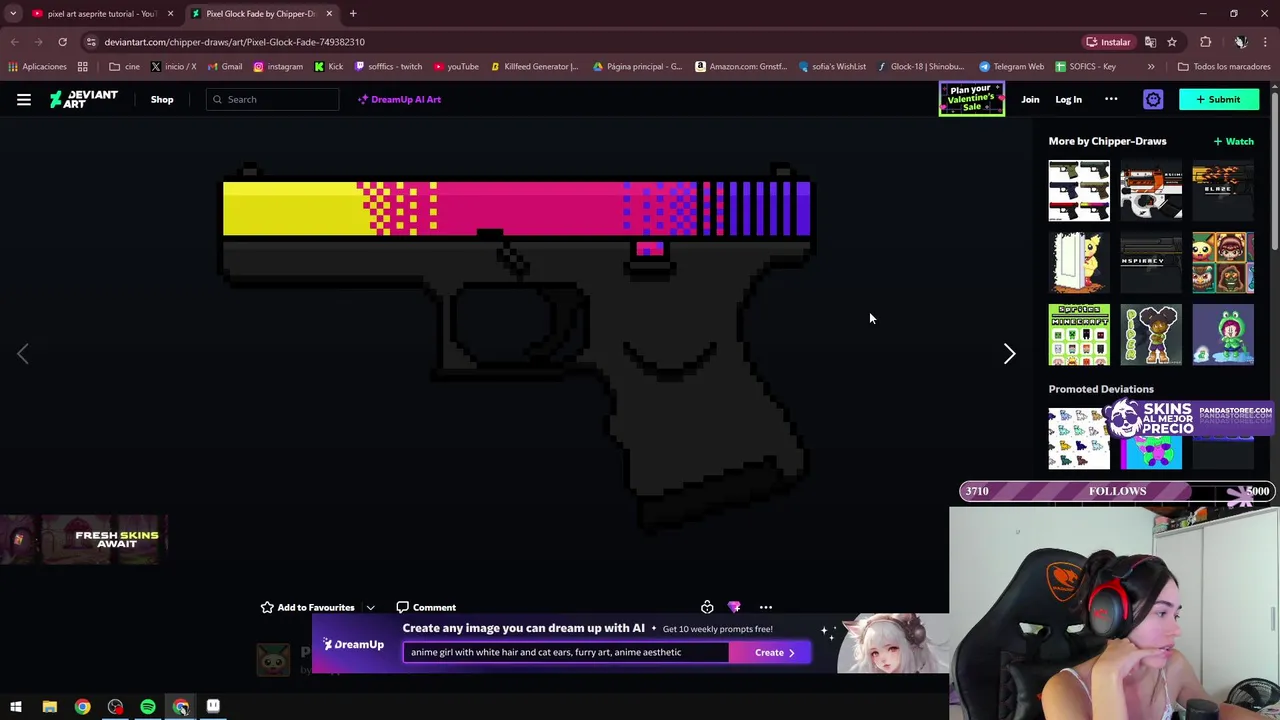
Task: Open the Telegram Web bookmark
Action: tap(1011, 67)
